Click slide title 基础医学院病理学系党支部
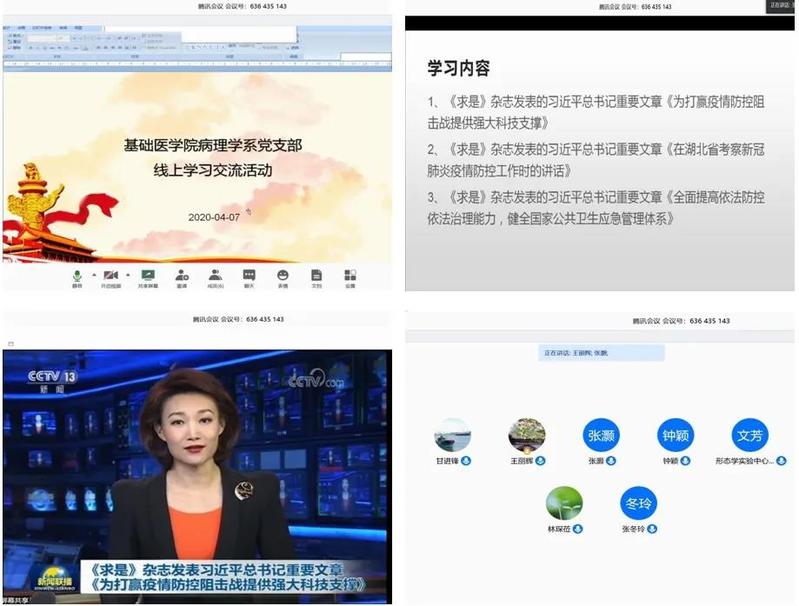The width and height of the screenshot is (799, 606). click(213, 145)
